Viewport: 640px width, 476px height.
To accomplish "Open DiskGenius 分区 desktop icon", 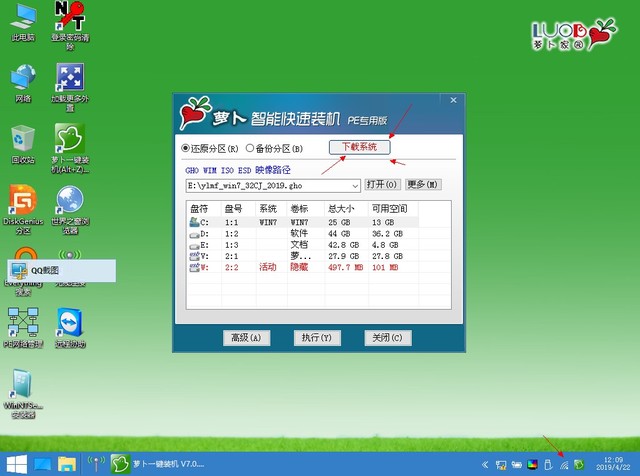I will tap(23, 209).
